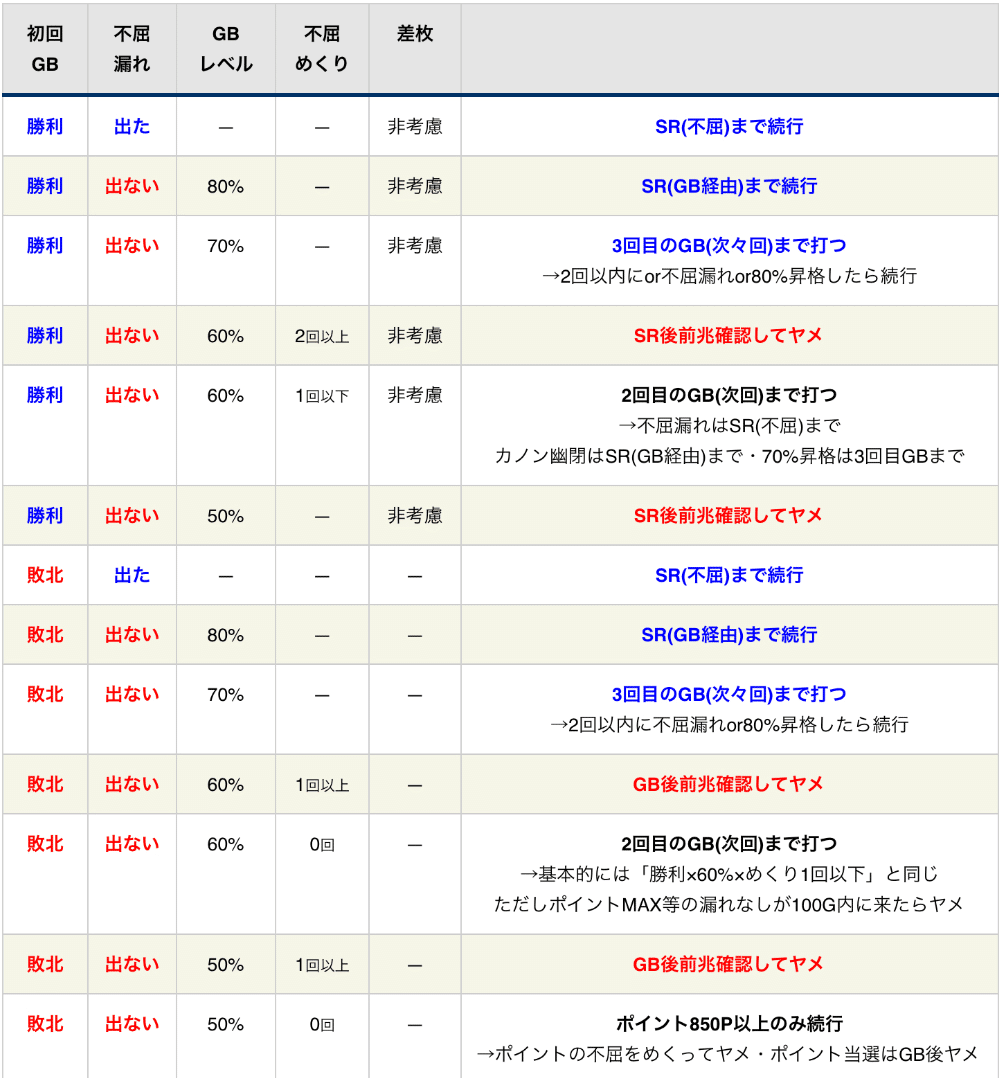The width and height of the screenshot is (1001, 1078).
Task: Click the text ポイント850P以上のみ続行
Action: [x=729, y=1024]
